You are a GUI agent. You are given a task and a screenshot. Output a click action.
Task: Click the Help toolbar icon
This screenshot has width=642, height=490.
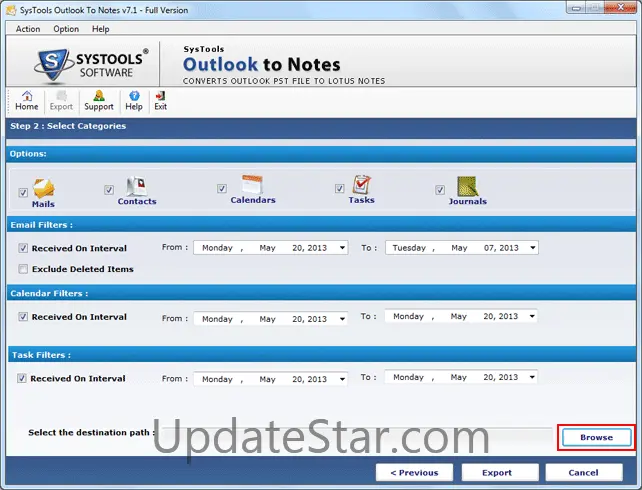click(134, 101)
